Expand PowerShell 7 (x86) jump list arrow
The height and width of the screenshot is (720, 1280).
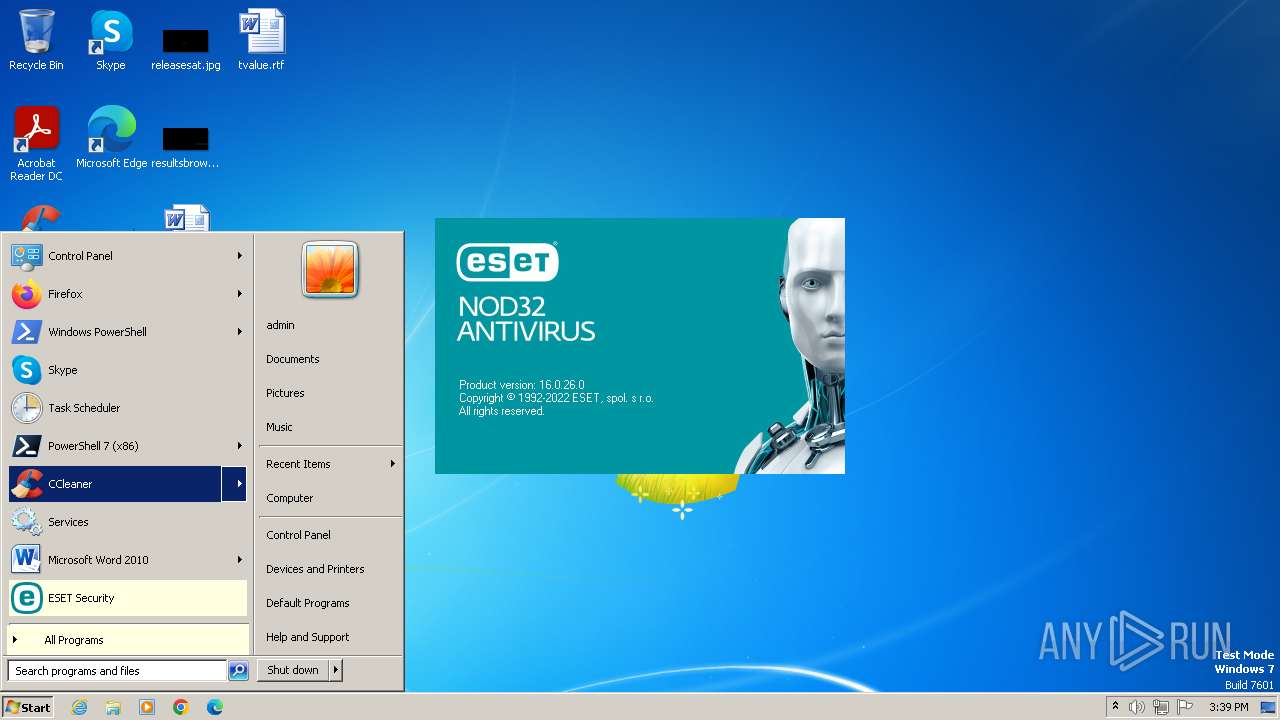(x=240, y=446)
